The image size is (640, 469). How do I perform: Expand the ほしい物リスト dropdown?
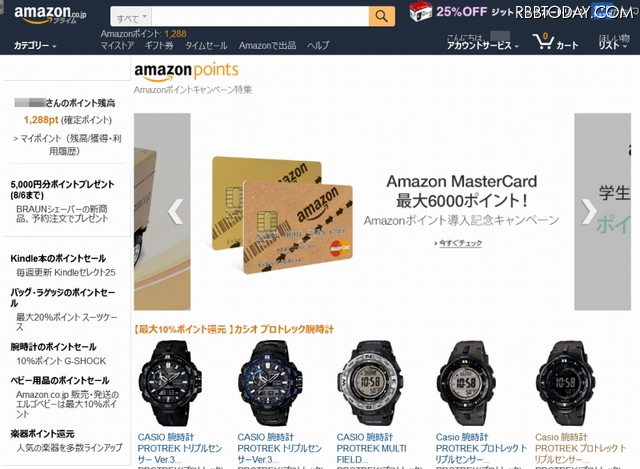[x=613, y=42]
